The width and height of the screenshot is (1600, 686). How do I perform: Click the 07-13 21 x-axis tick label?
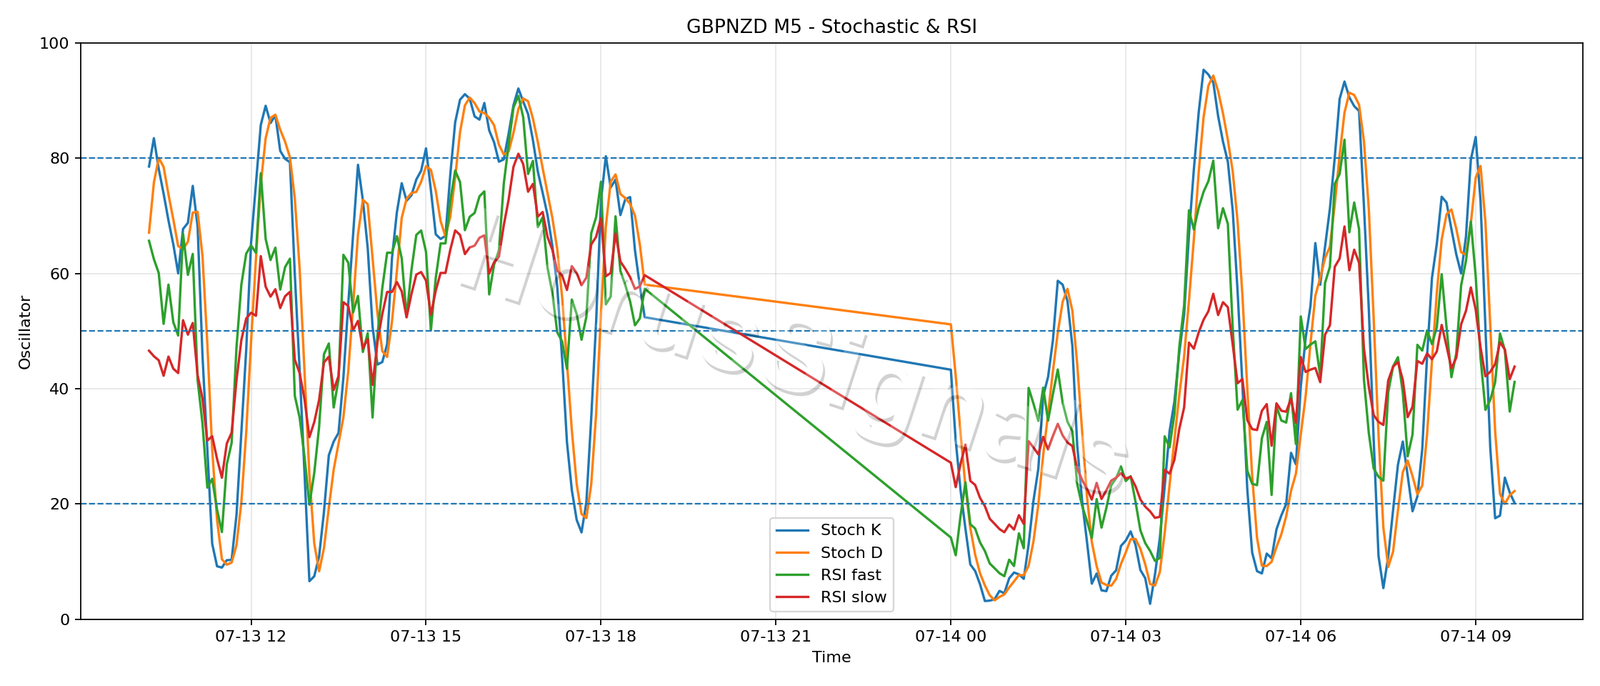click(x=775, y=636)
